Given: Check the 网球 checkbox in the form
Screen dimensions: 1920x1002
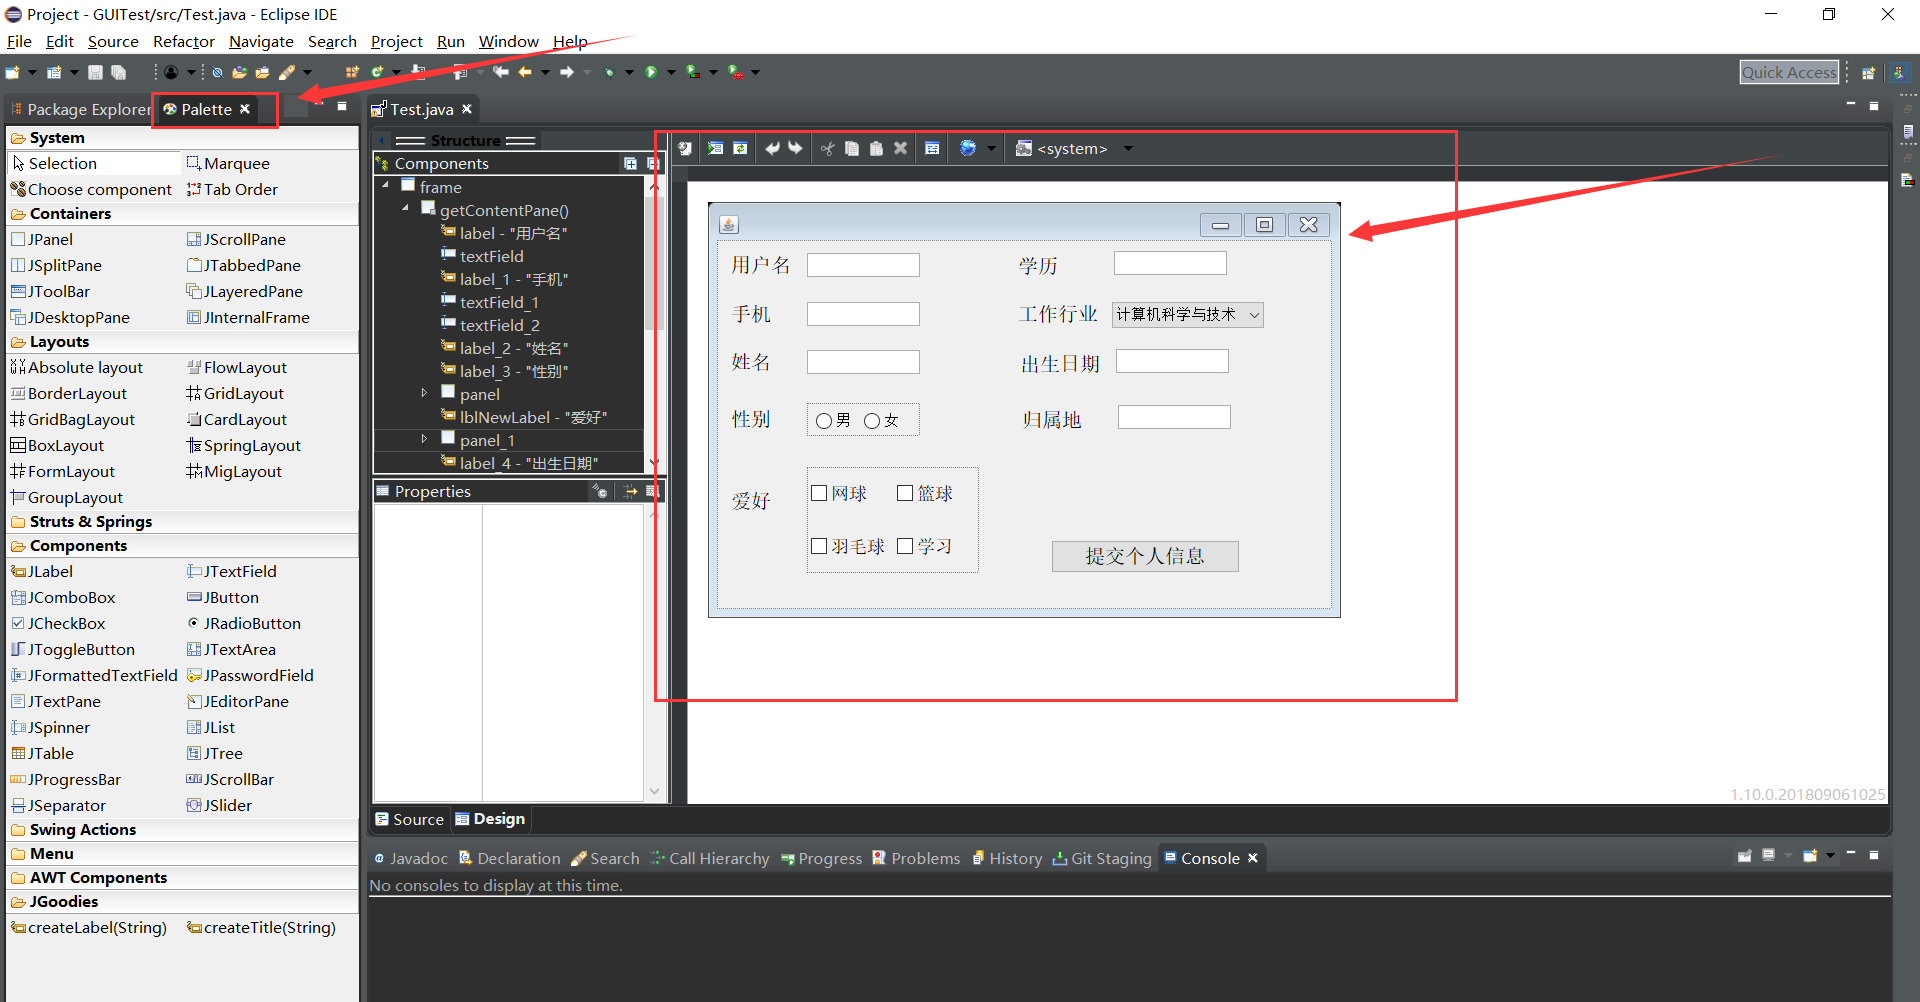Looking at the screenshot, I should click(819, 492).
